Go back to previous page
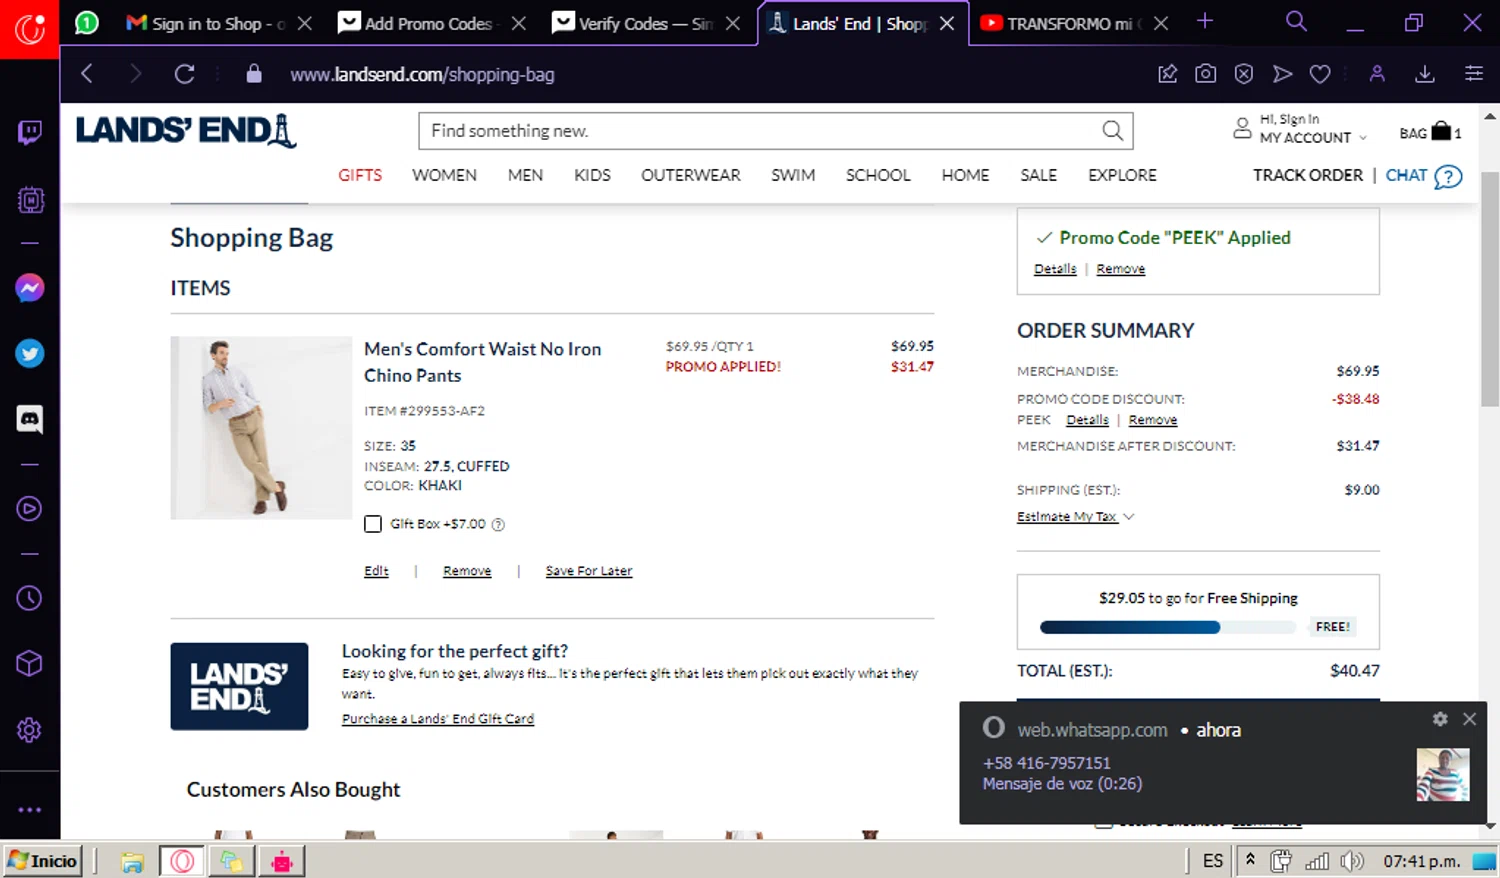This screenshot has height=878, width=1500. (87, 74)
